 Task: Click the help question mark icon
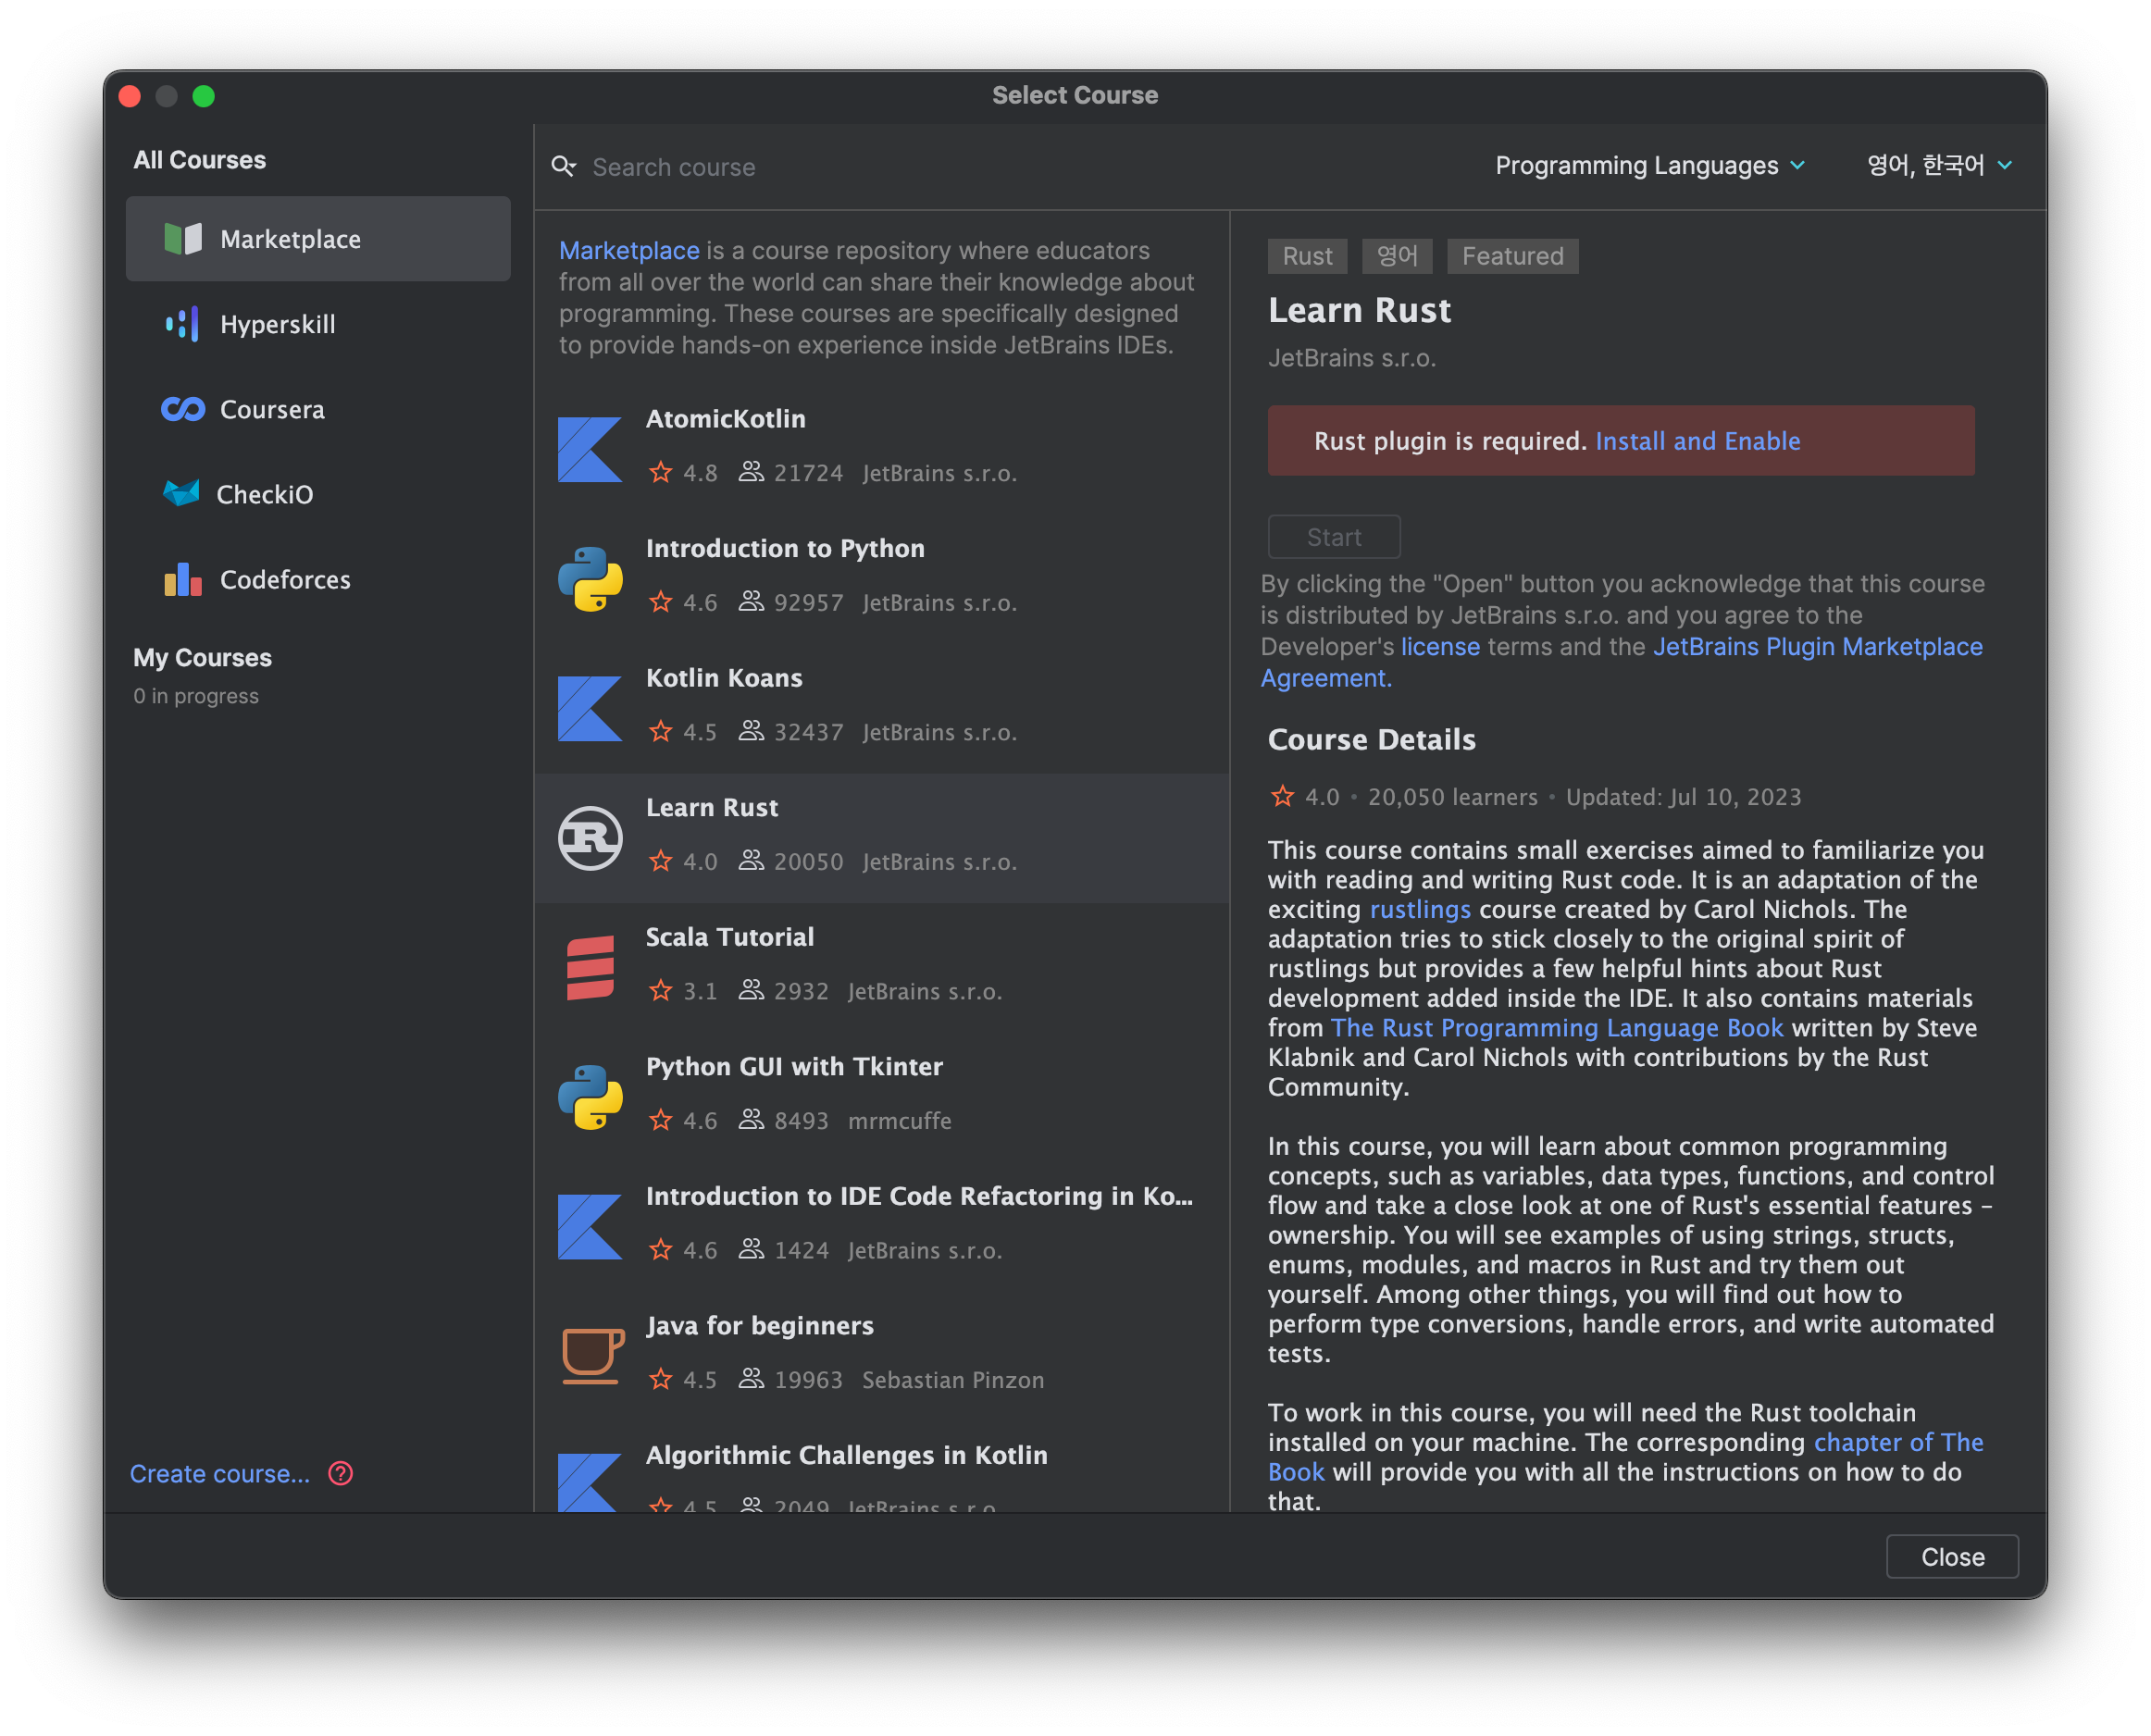(x=341, y=1473)
